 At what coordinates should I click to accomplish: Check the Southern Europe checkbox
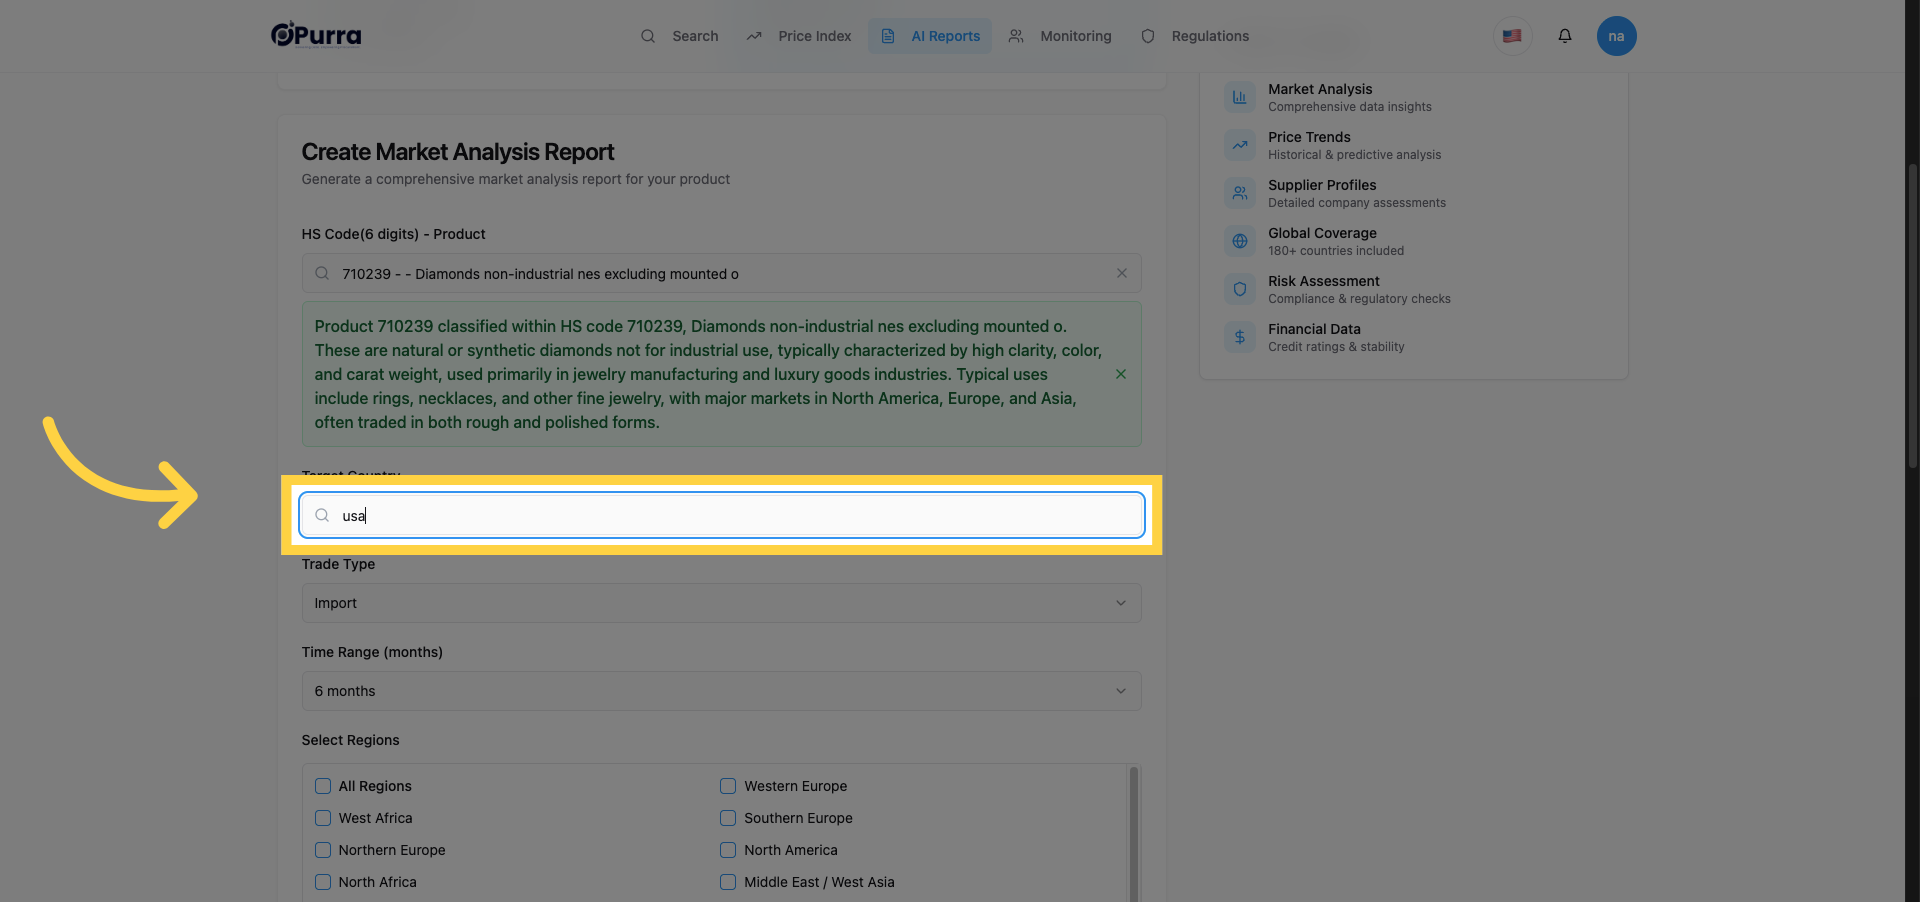728,818
